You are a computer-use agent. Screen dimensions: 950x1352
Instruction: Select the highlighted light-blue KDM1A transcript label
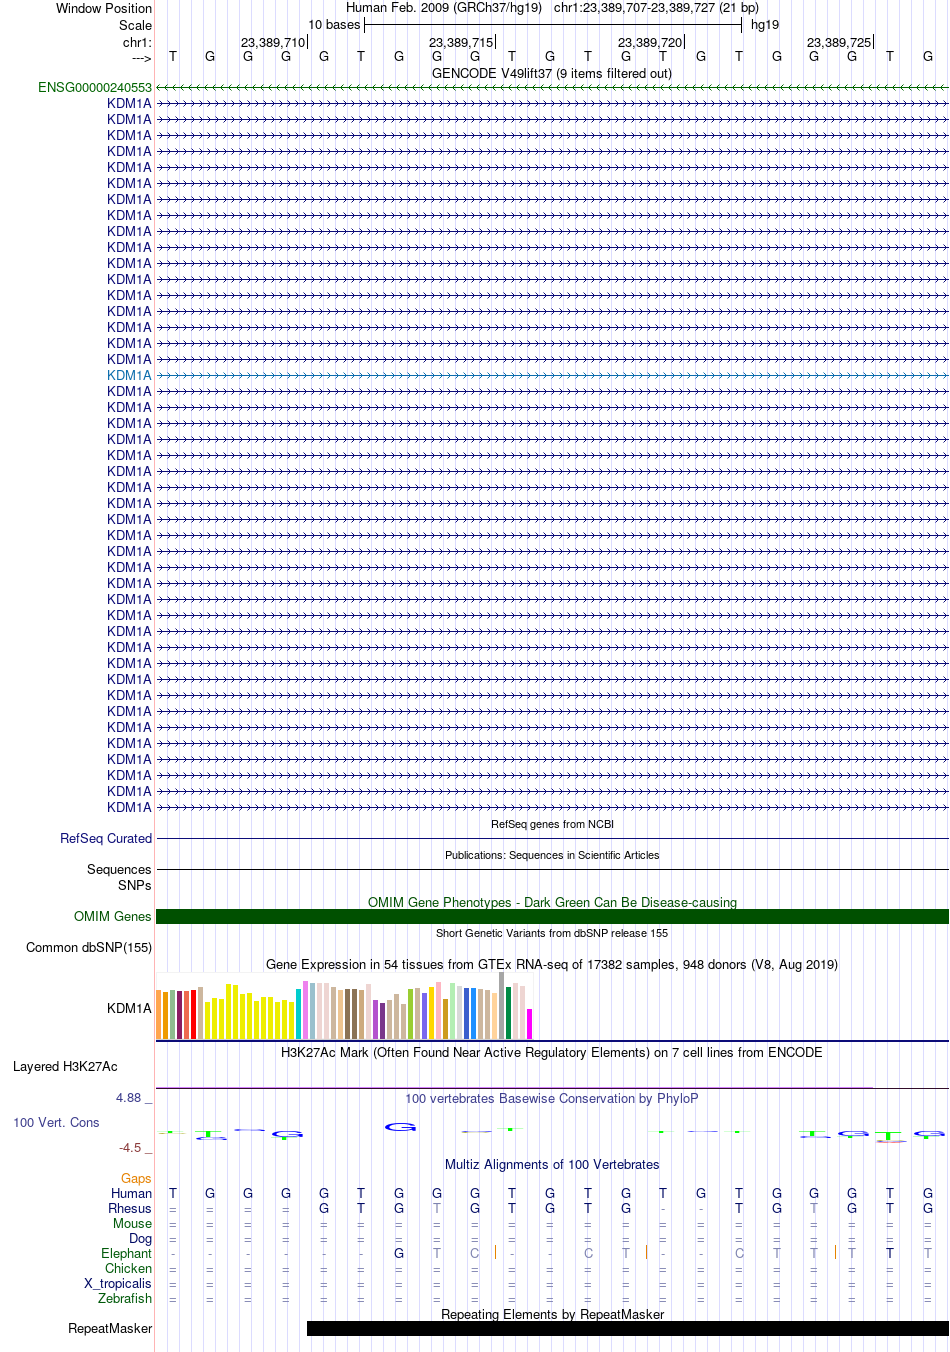(130, 376)
